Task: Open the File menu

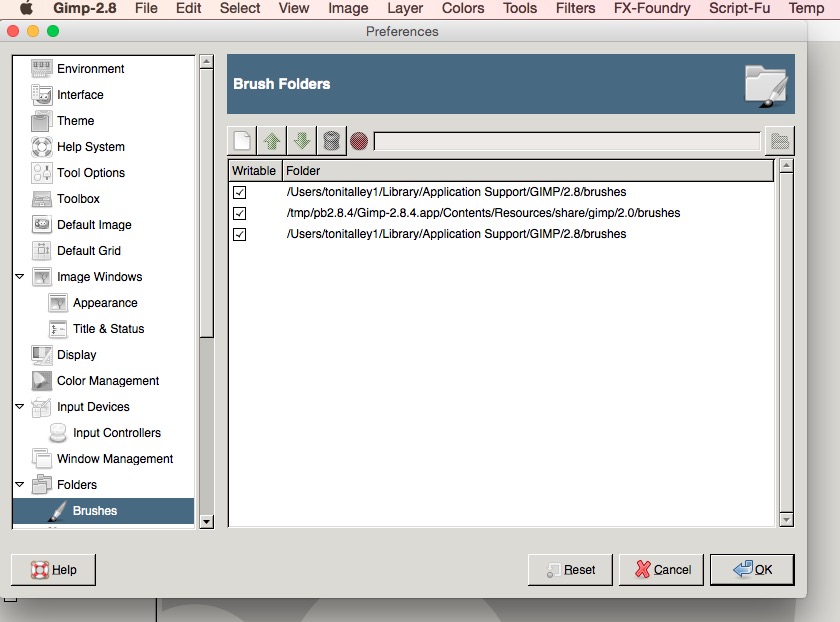Action: (146, 8)
